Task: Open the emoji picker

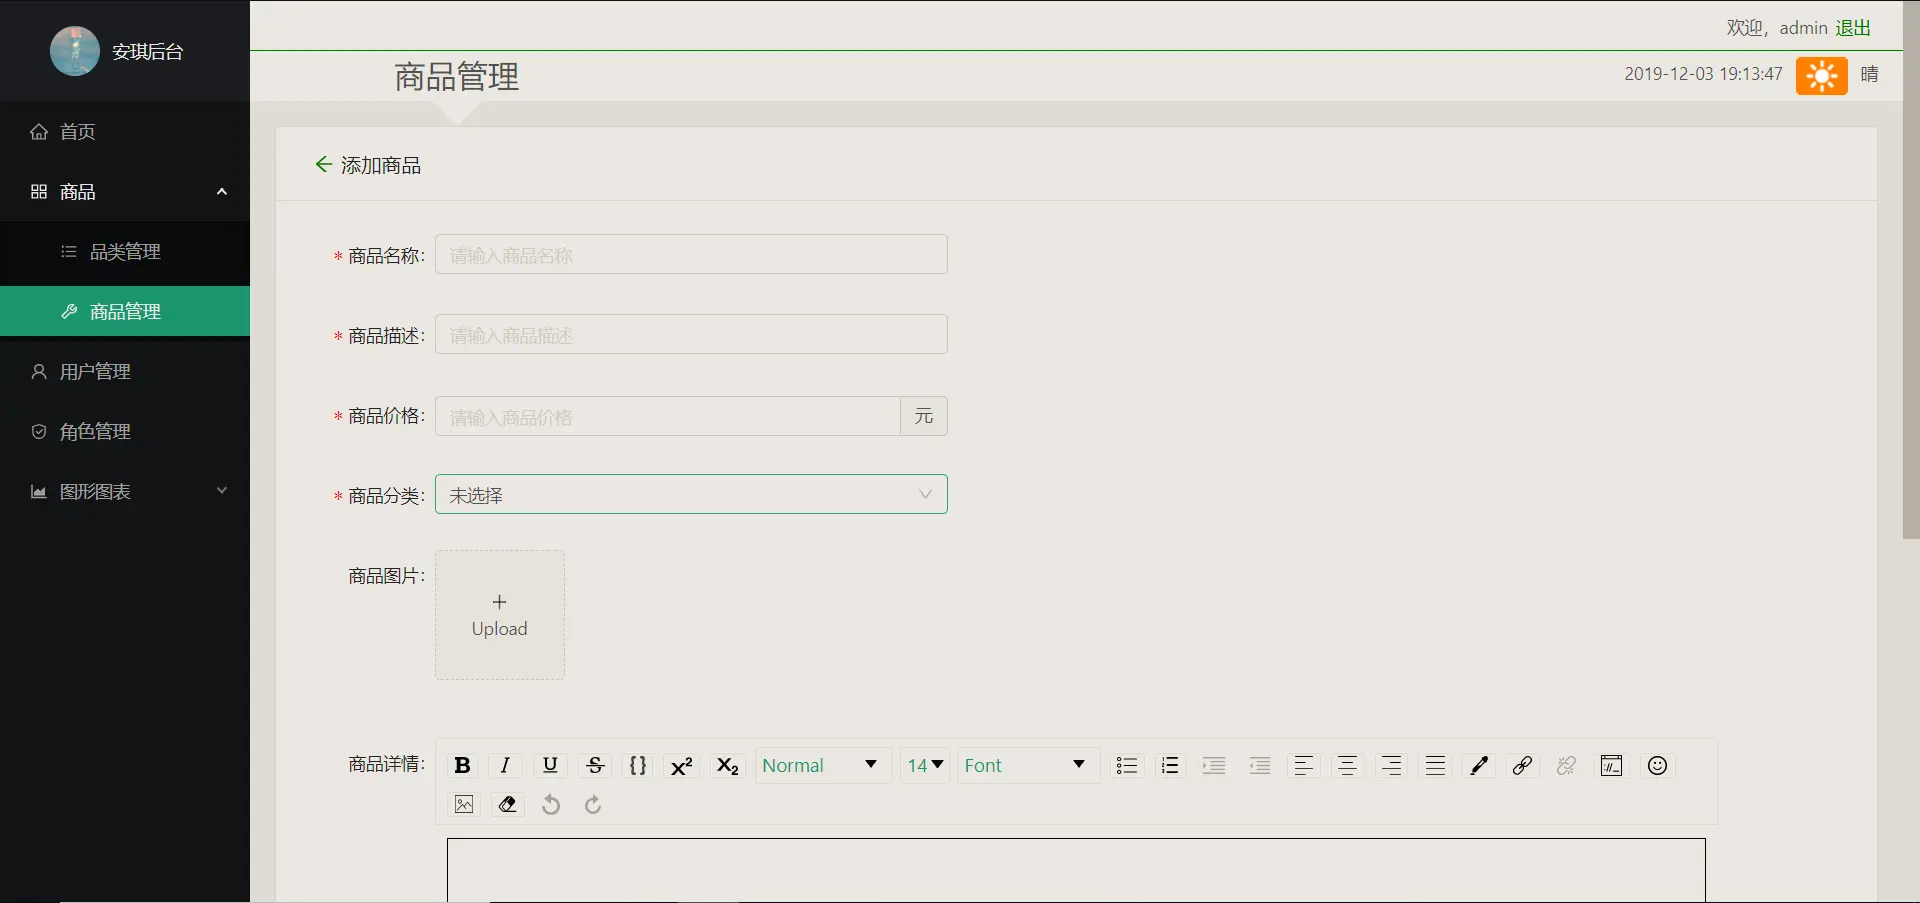Action: click(x=1657, y=765)
